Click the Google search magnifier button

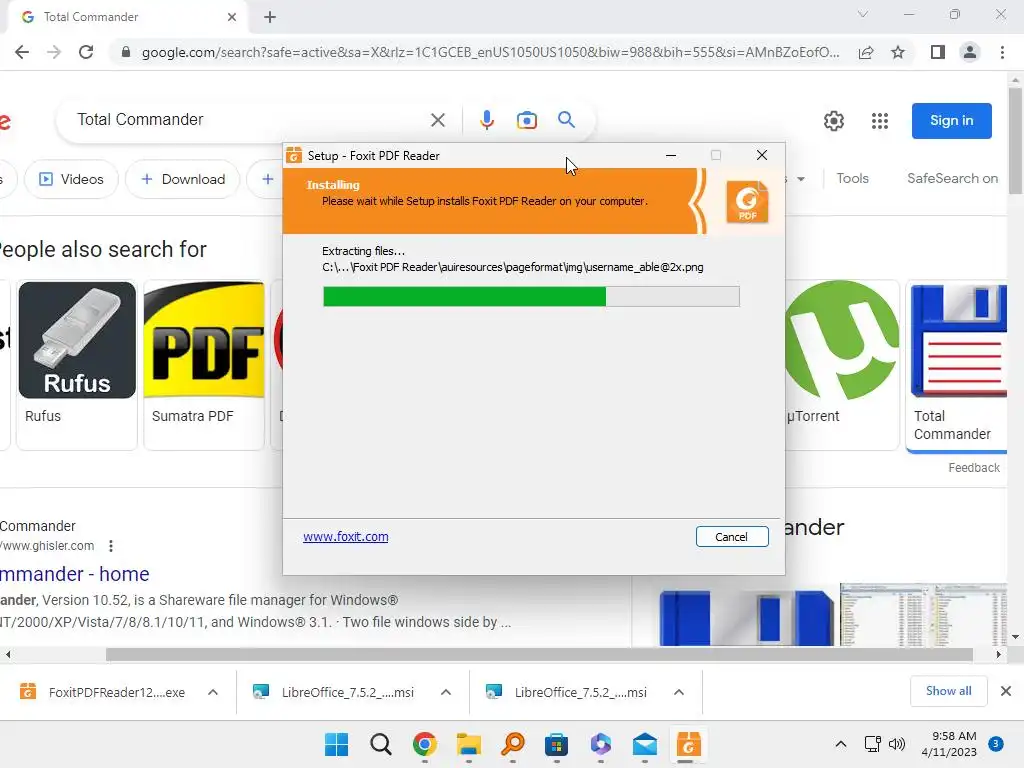pos(566,120)
